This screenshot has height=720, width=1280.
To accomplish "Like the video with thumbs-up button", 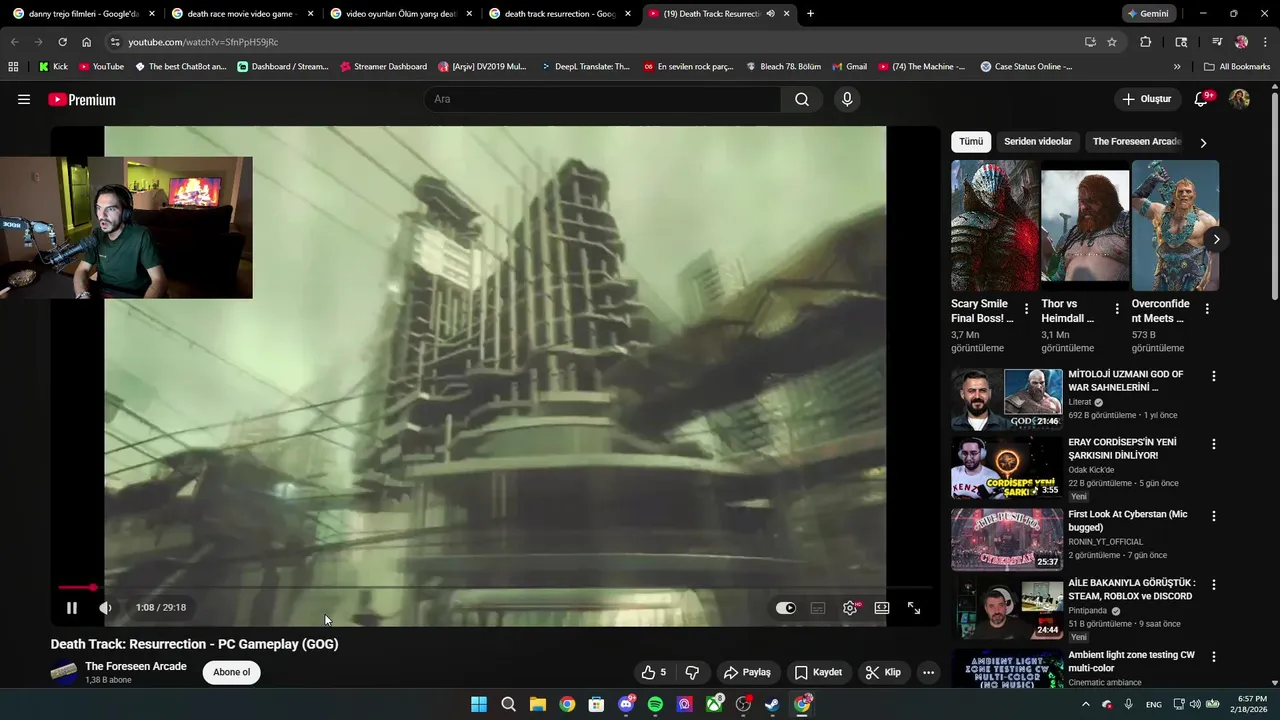I will click(654, 672).
